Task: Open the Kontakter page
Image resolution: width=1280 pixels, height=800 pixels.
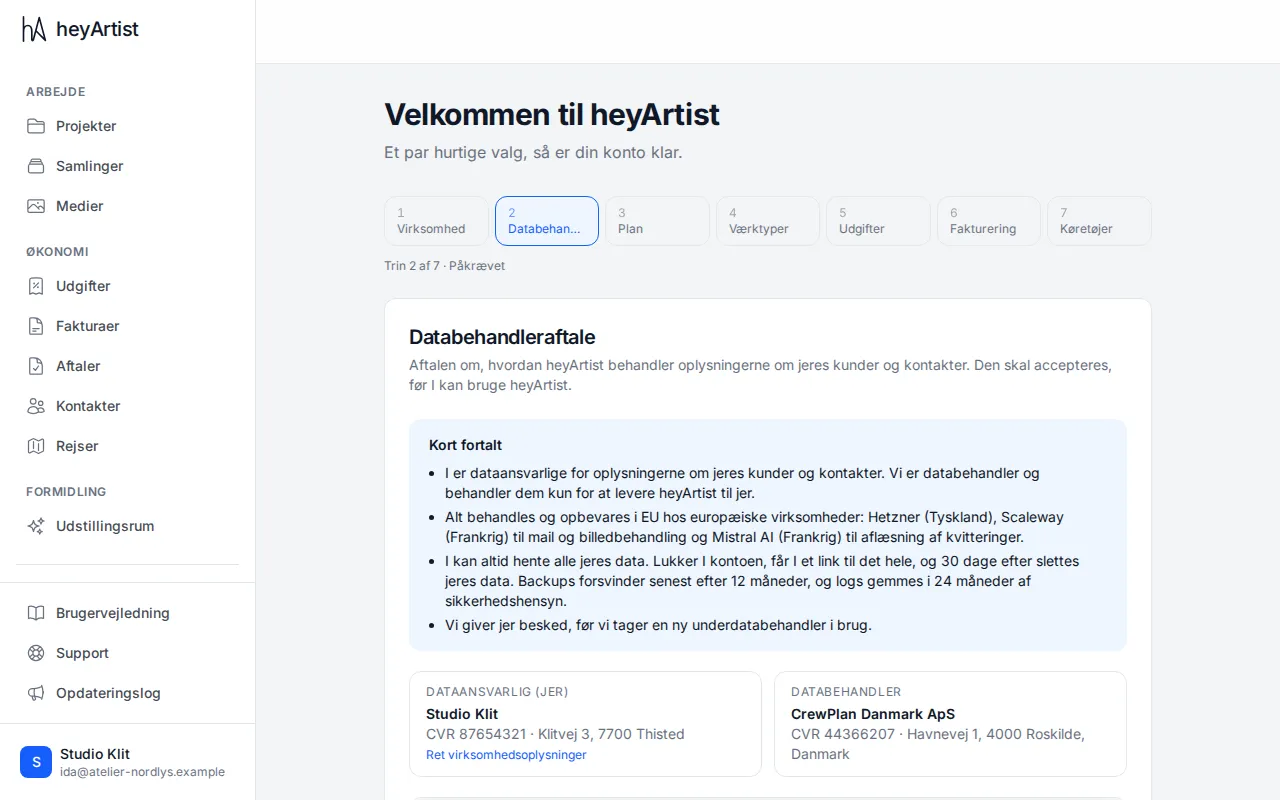Action: [128, 406]
